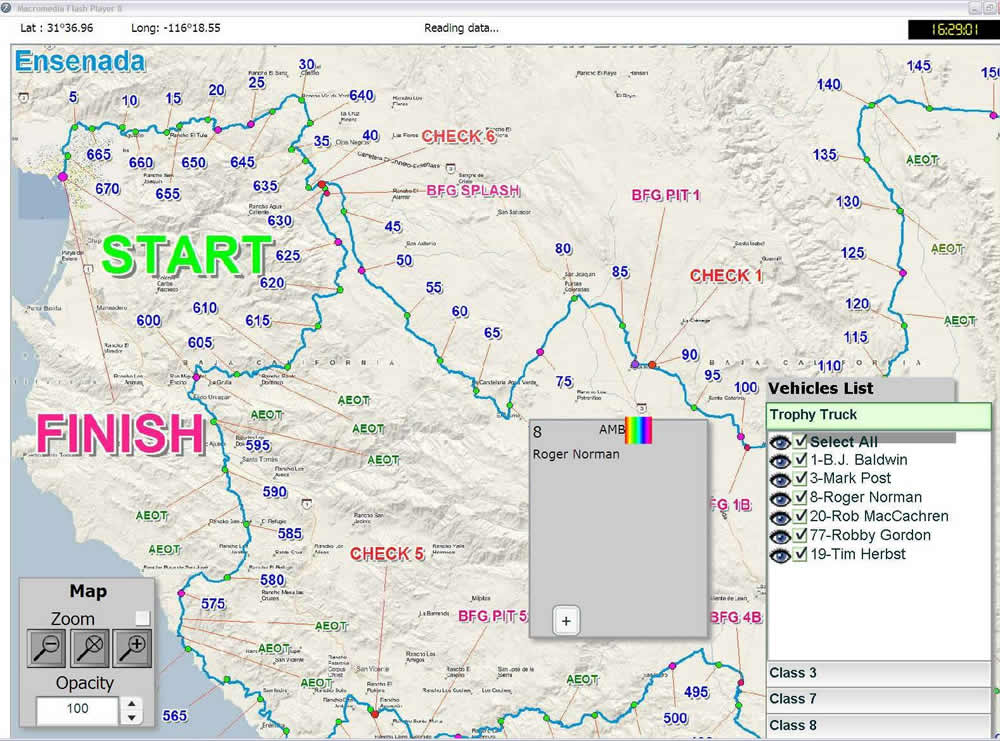Open the Trophy Truck class tab
Image resolution: width=1000 pixels, height=741 pixels.
click(879, 415)
